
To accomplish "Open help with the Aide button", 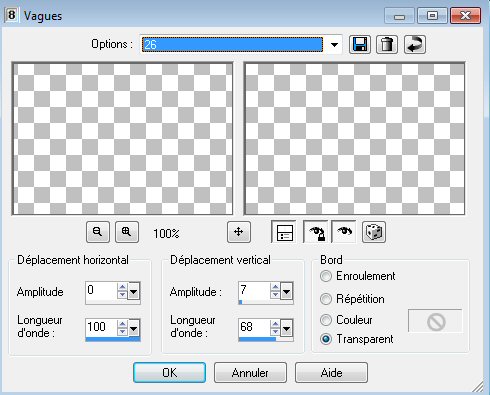I will click(331, 373).
